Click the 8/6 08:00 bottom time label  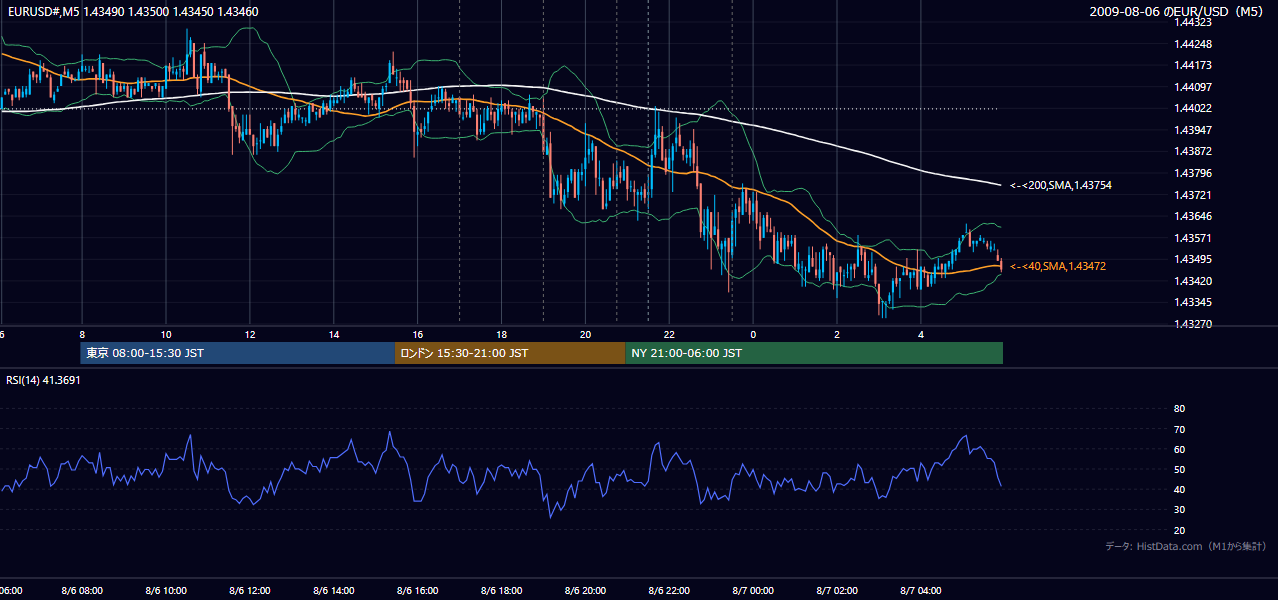[82, 591]
